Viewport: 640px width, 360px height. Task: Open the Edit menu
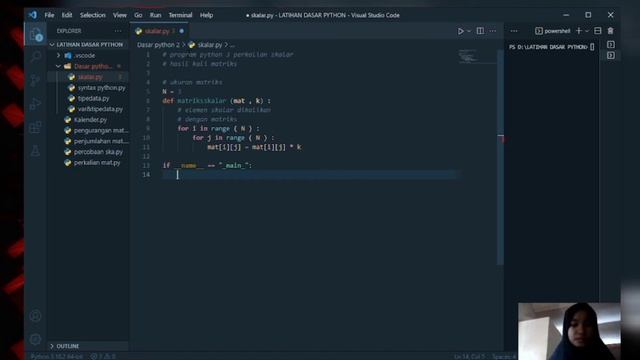[67, 15]
